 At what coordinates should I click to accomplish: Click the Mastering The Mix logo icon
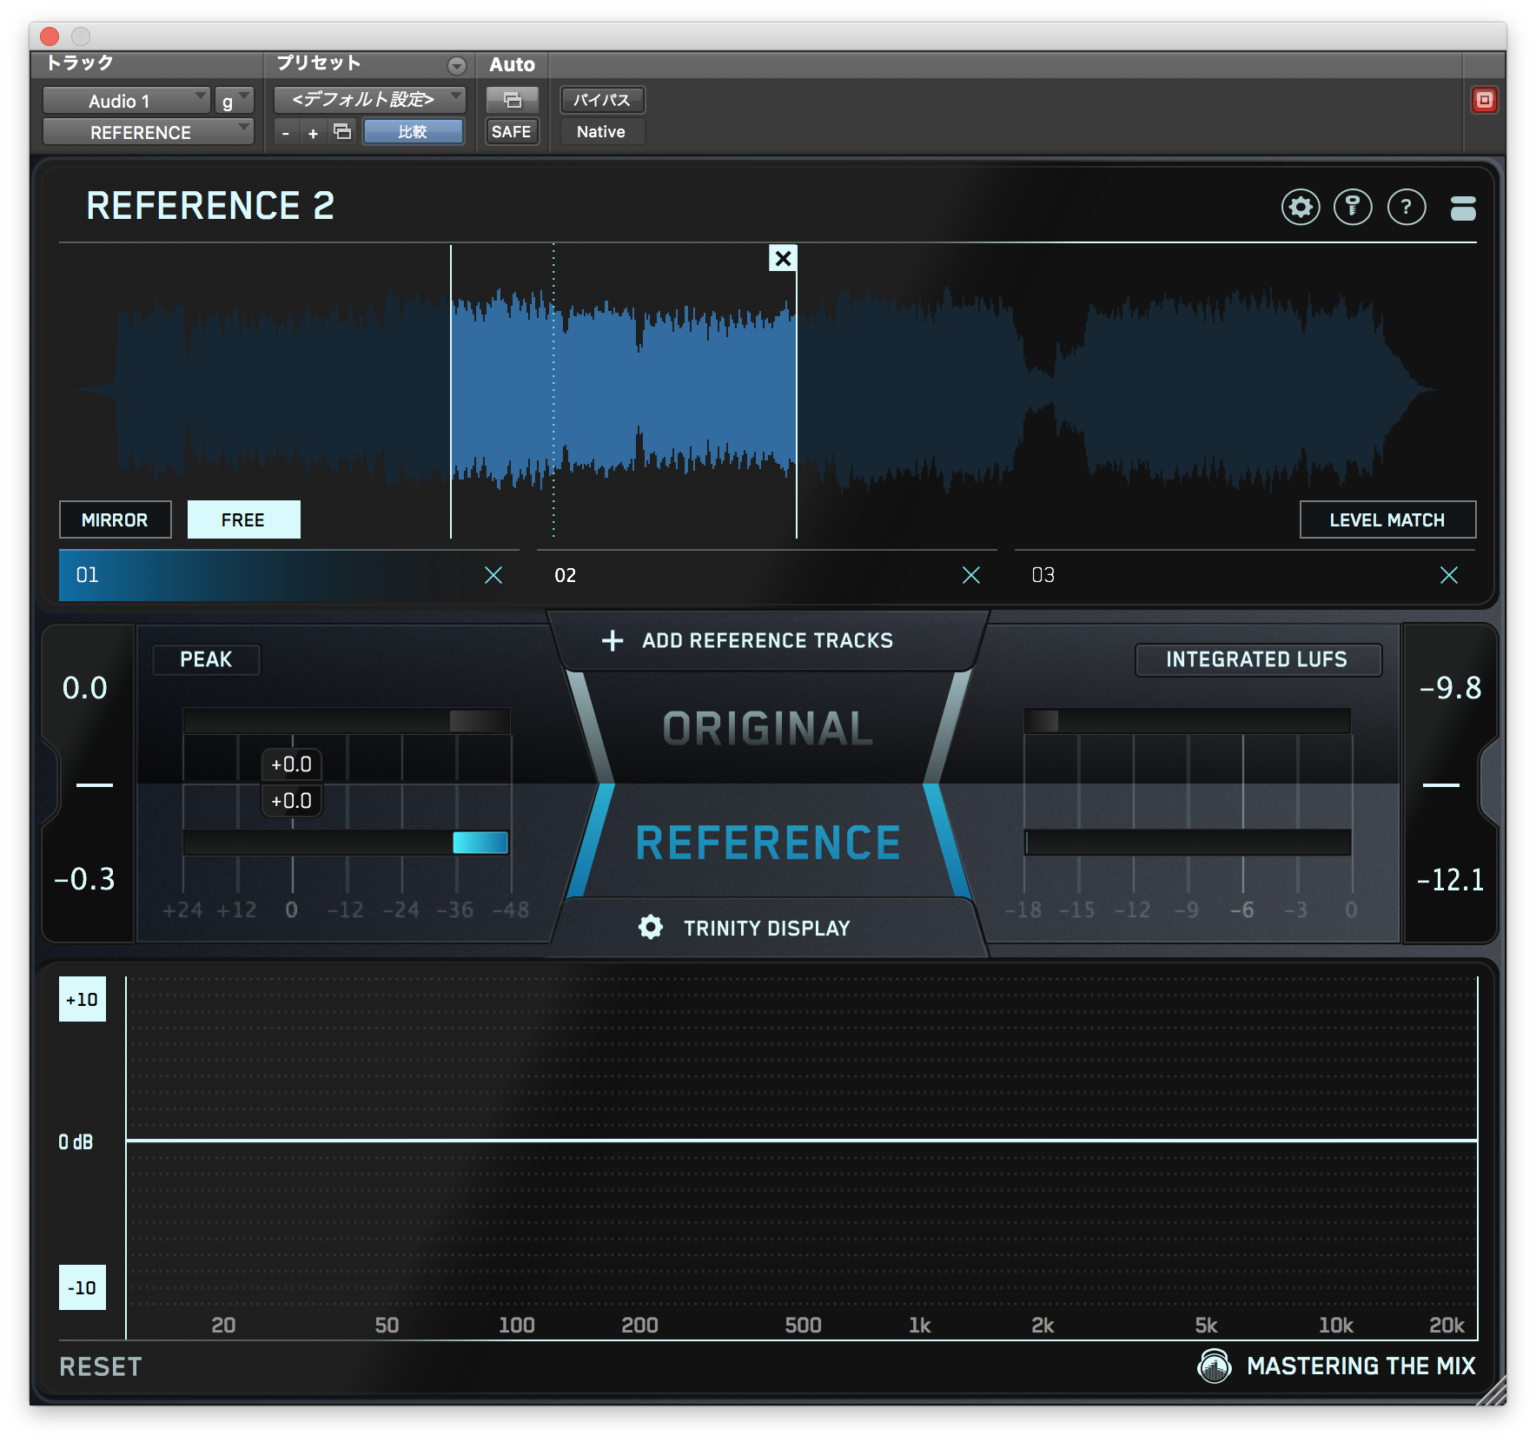[1213, 1365]
